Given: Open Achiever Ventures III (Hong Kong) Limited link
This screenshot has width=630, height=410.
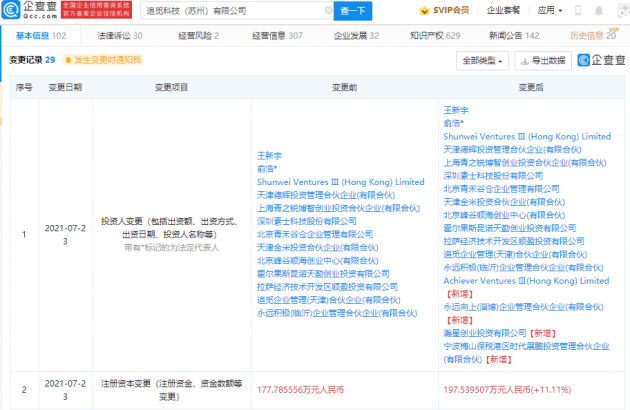Looking at the screenshot, I should pyautogui.click(x=526, y=281).
